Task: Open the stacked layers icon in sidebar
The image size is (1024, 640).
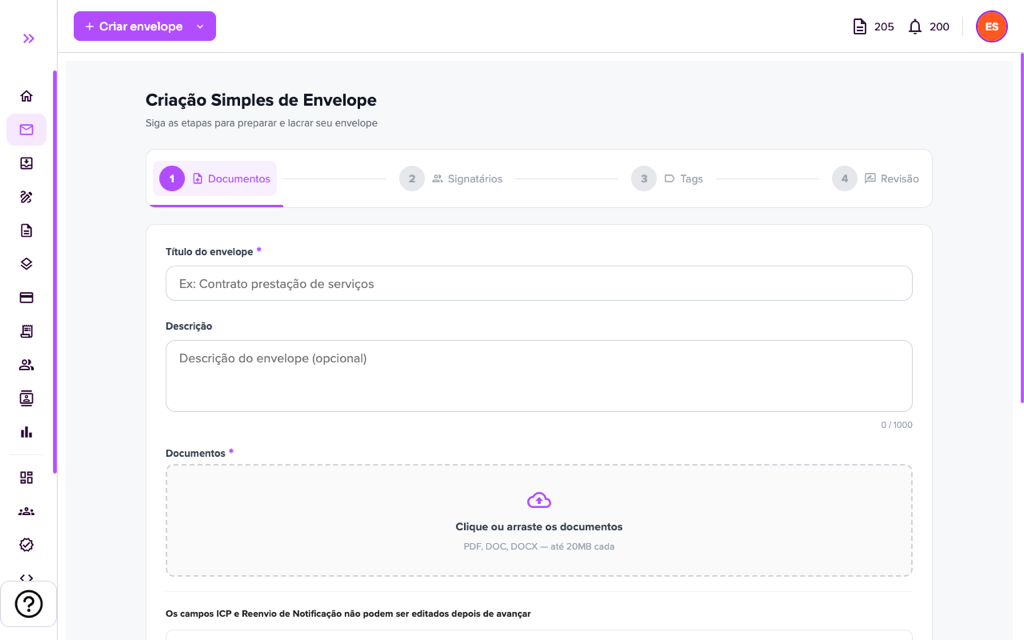Action: 26,264
